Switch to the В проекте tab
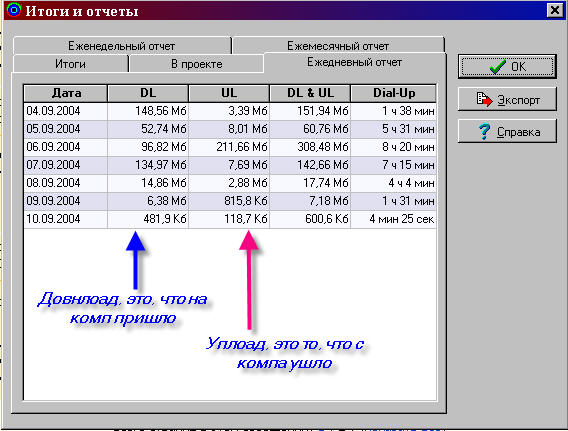This screenshot has width=568, height=431. [196, 64]
